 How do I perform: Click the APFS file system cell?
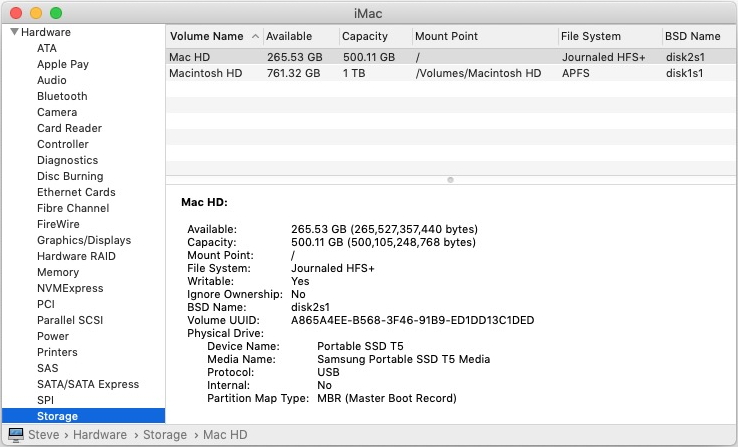coord(576,73)
